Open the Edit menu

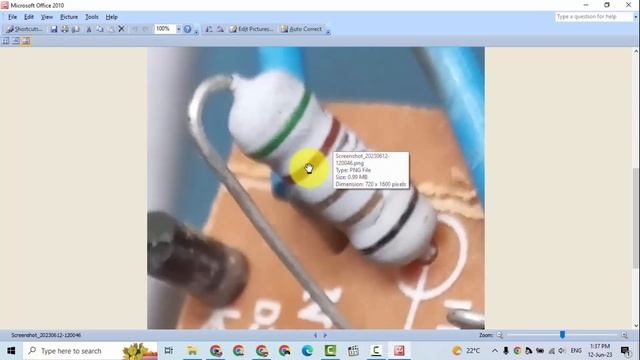29,17
